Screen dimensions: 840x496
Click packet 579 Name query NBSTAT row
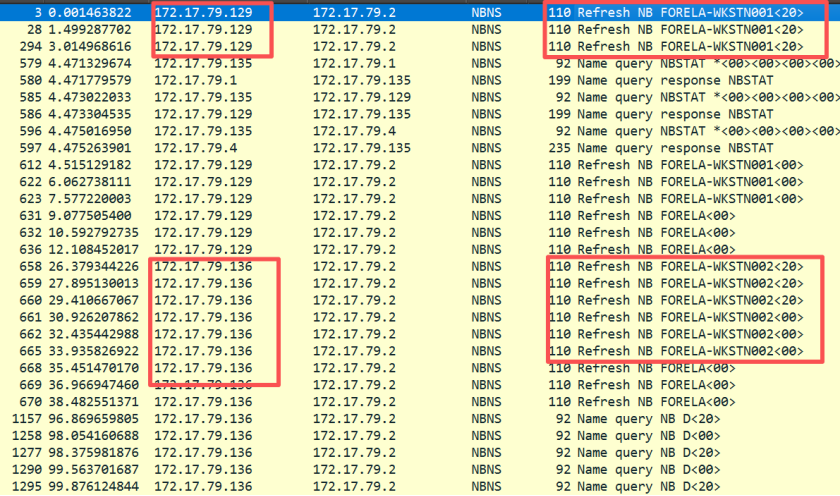pos(420,63)
